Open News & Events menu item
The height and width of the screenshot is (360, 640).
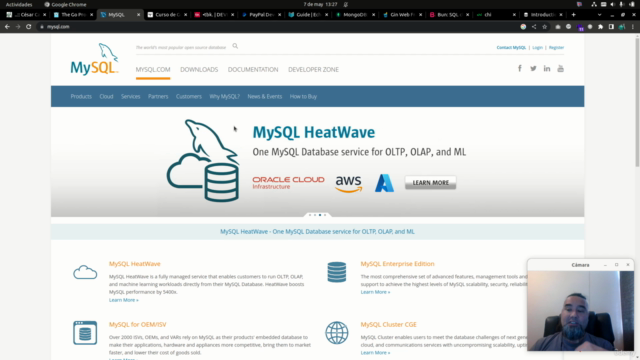click(x=264, y=96)
